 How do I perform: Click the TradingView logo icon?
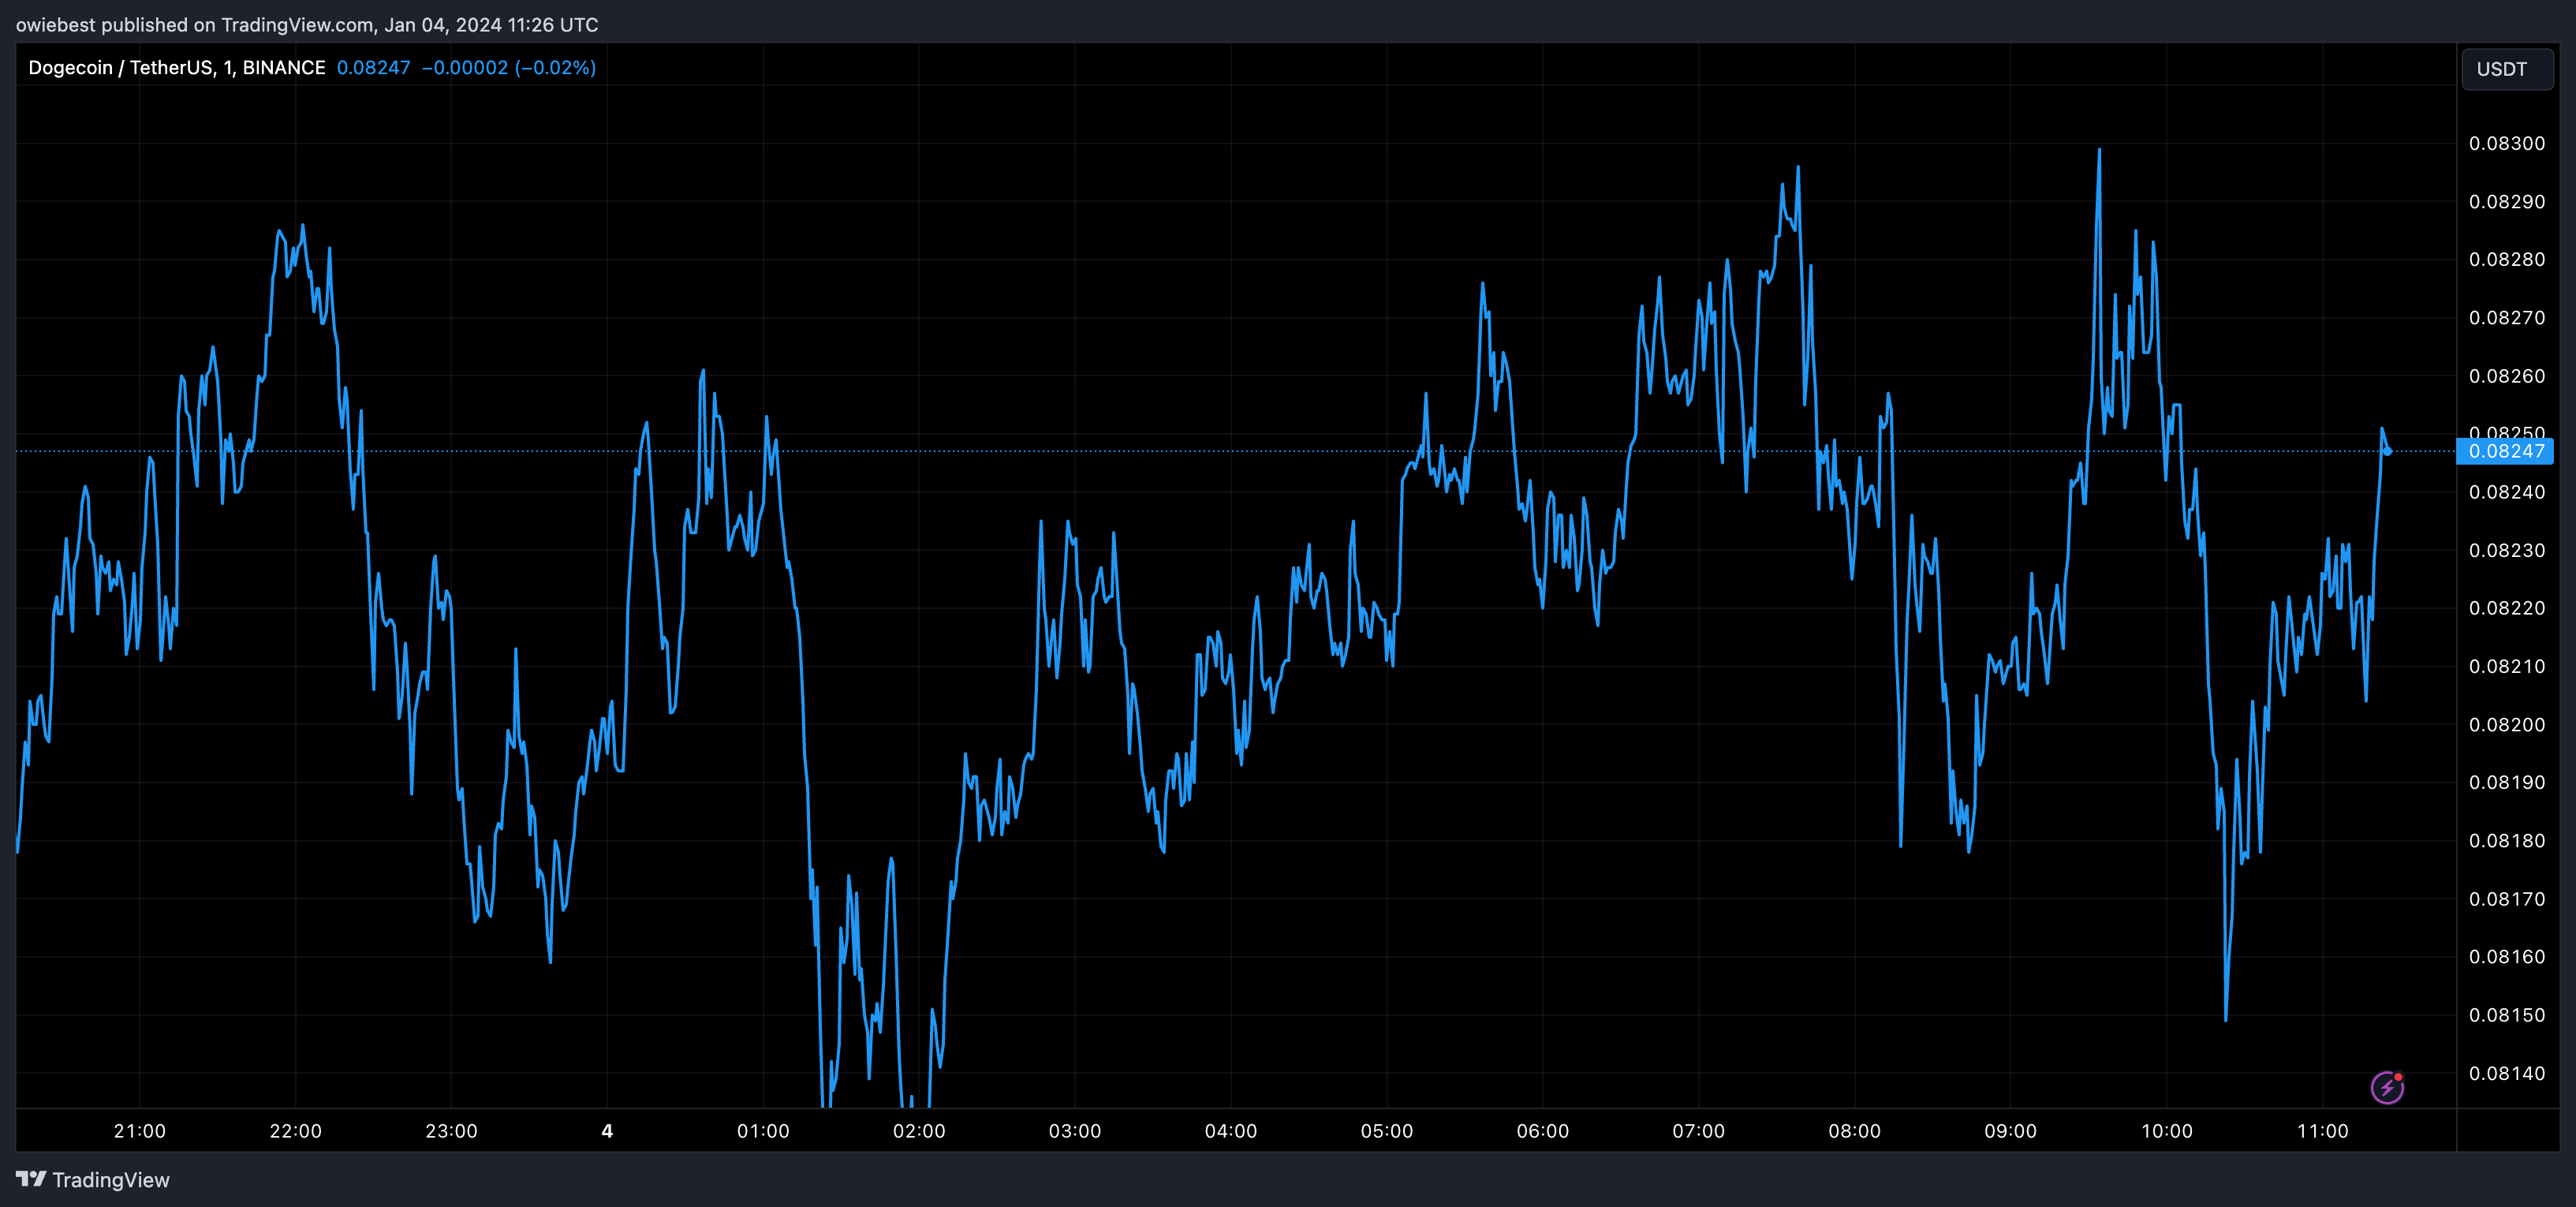pyautogui.click(x=31, y=1179)
